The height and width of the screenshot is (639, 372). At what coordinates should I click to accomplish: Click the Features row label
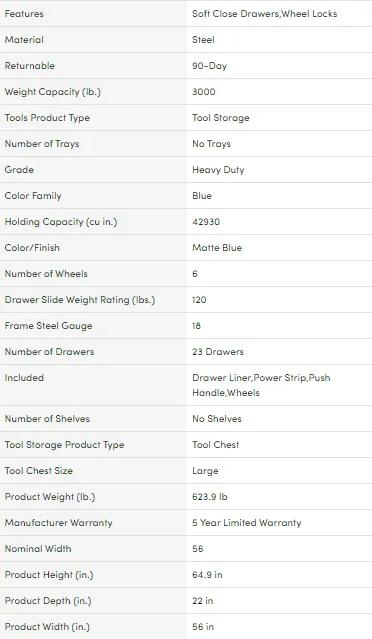[x=24, y=14]
